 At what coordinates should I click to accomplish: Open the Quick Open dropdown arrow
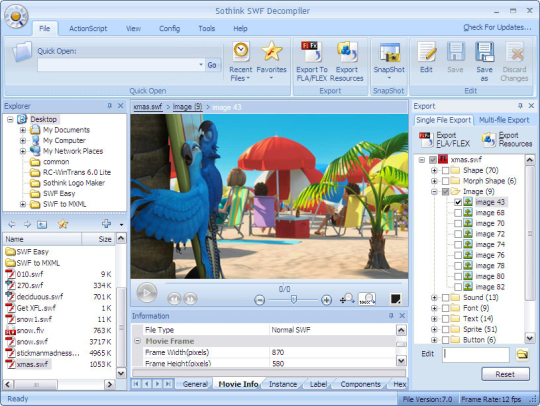coord(201,65)
